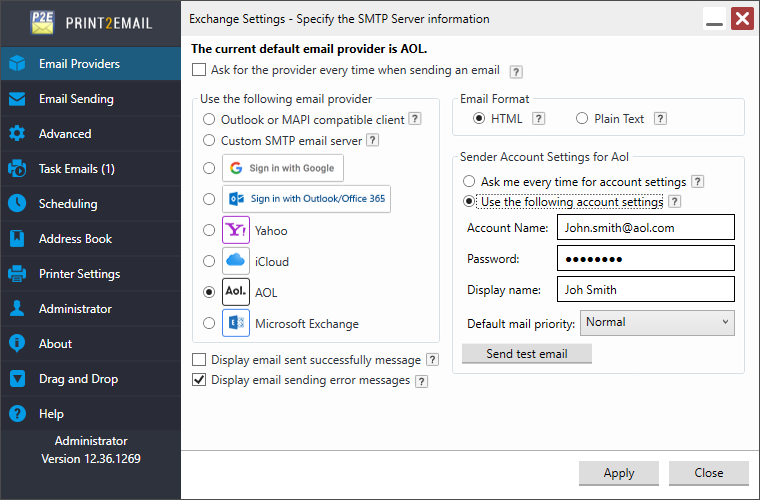Enable asking for provider every time

(x=199, y=70)
